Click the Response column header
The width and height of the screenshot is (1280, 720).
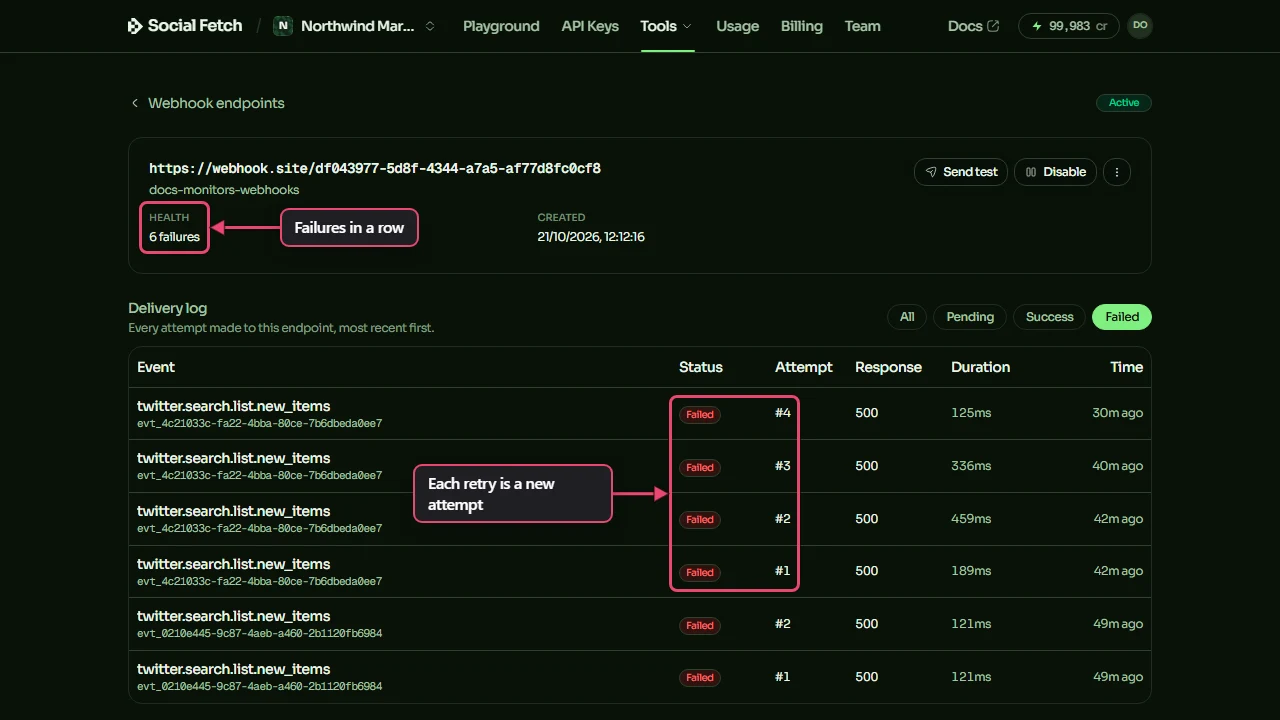click(888, 367)
